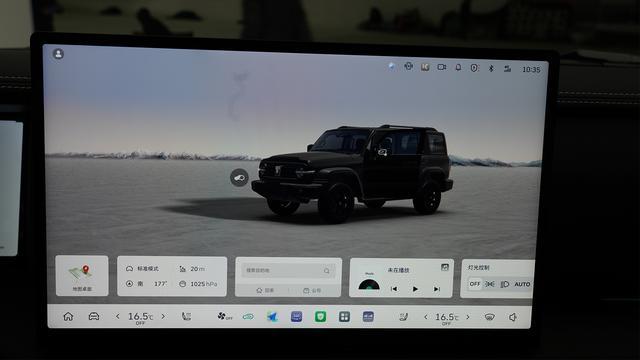Play music in the media card
Screen dimensions: 640x360
(x=415, y=289)
